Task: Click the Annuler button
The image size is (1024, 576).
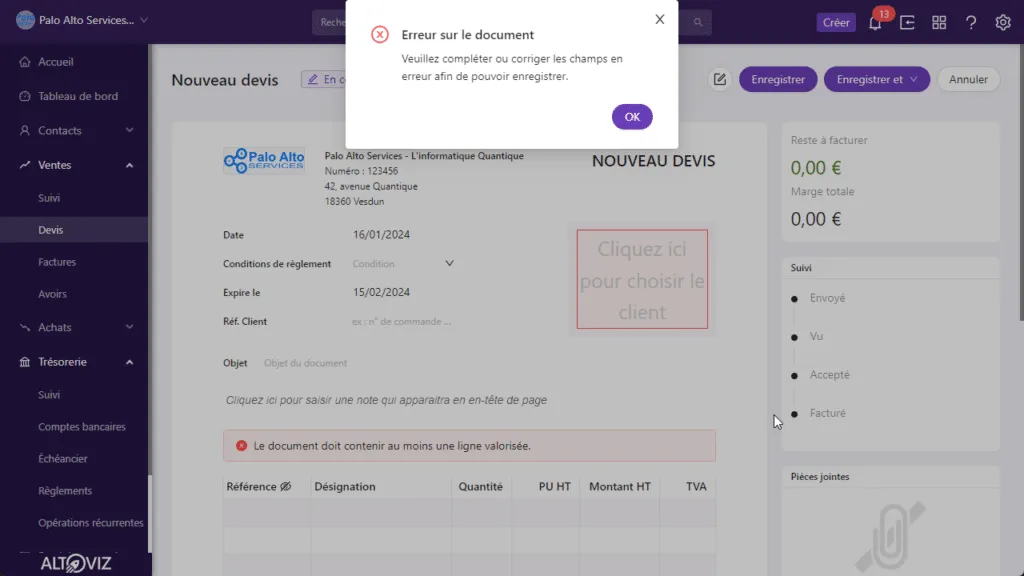Action: pos(968,79)
